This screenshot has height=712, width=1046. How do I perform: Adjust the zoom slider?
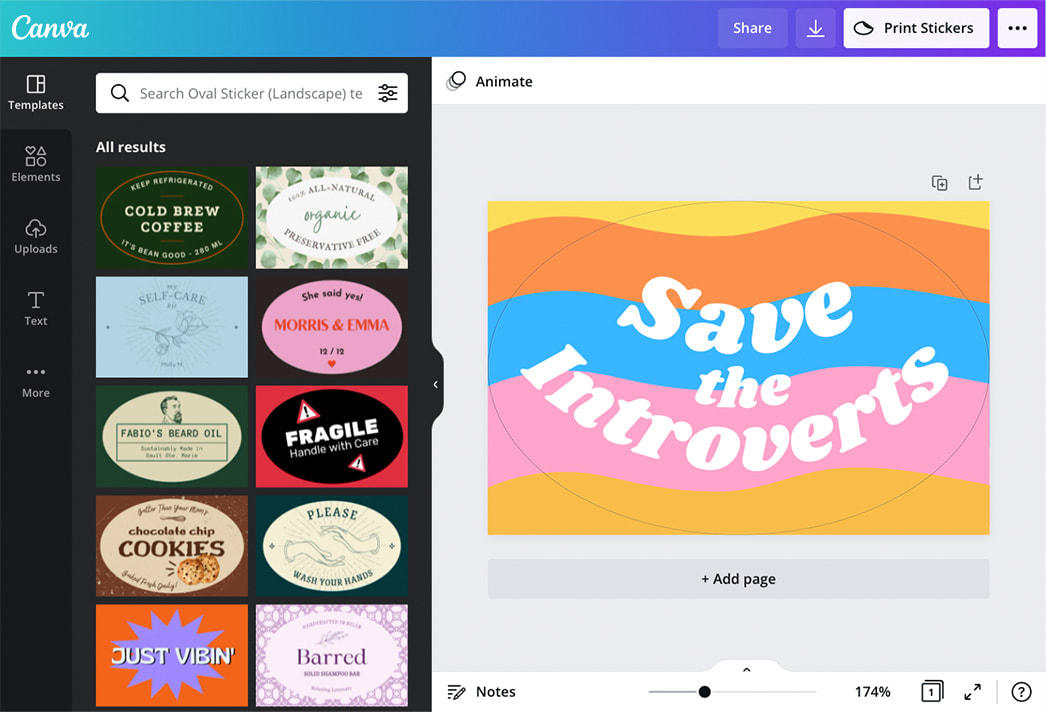pyautogui.click(x=704, y=691)
